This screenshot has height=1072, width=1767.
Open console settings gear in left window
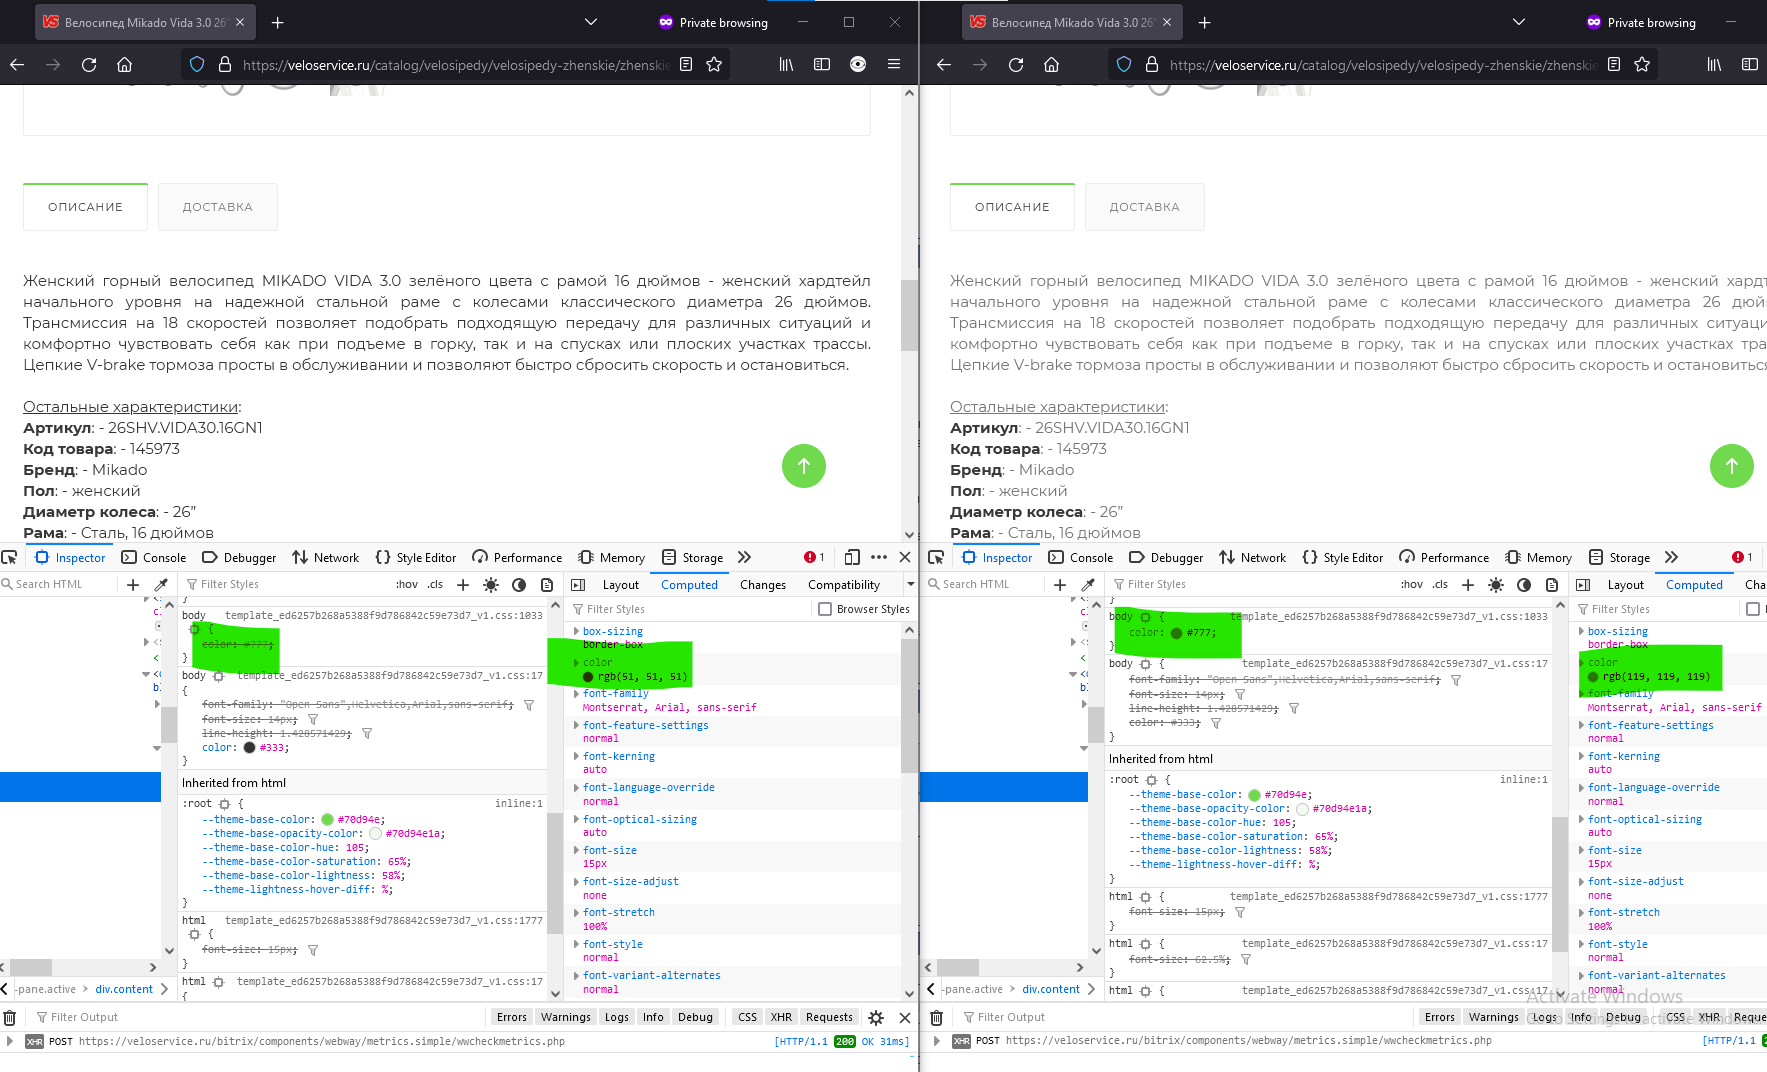876,1018
